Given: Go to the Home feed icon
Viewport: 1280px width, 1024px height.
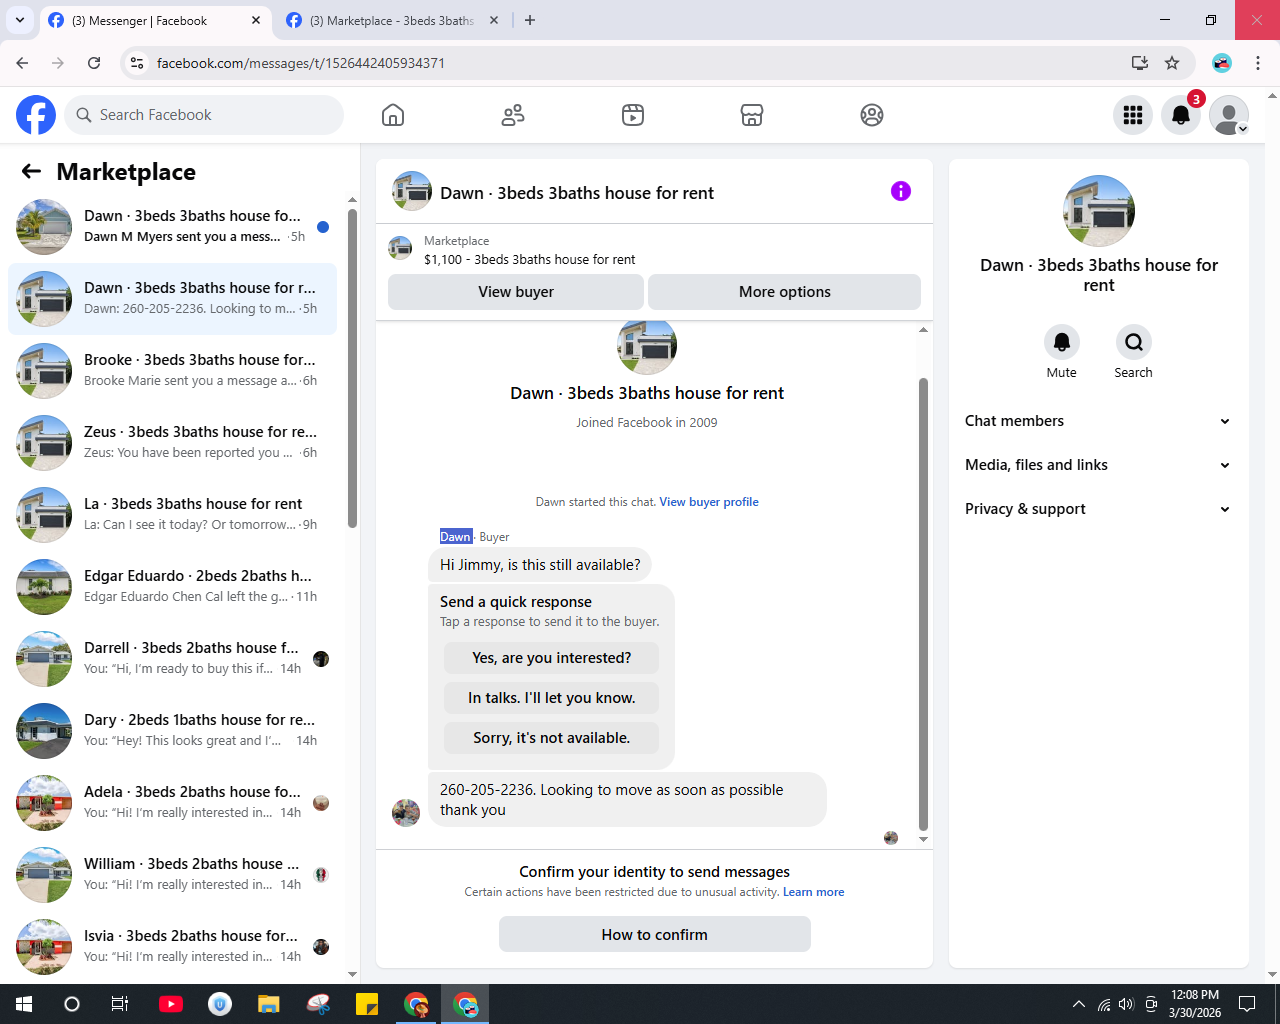Looking at the screenshot, I should coord(393,115).
